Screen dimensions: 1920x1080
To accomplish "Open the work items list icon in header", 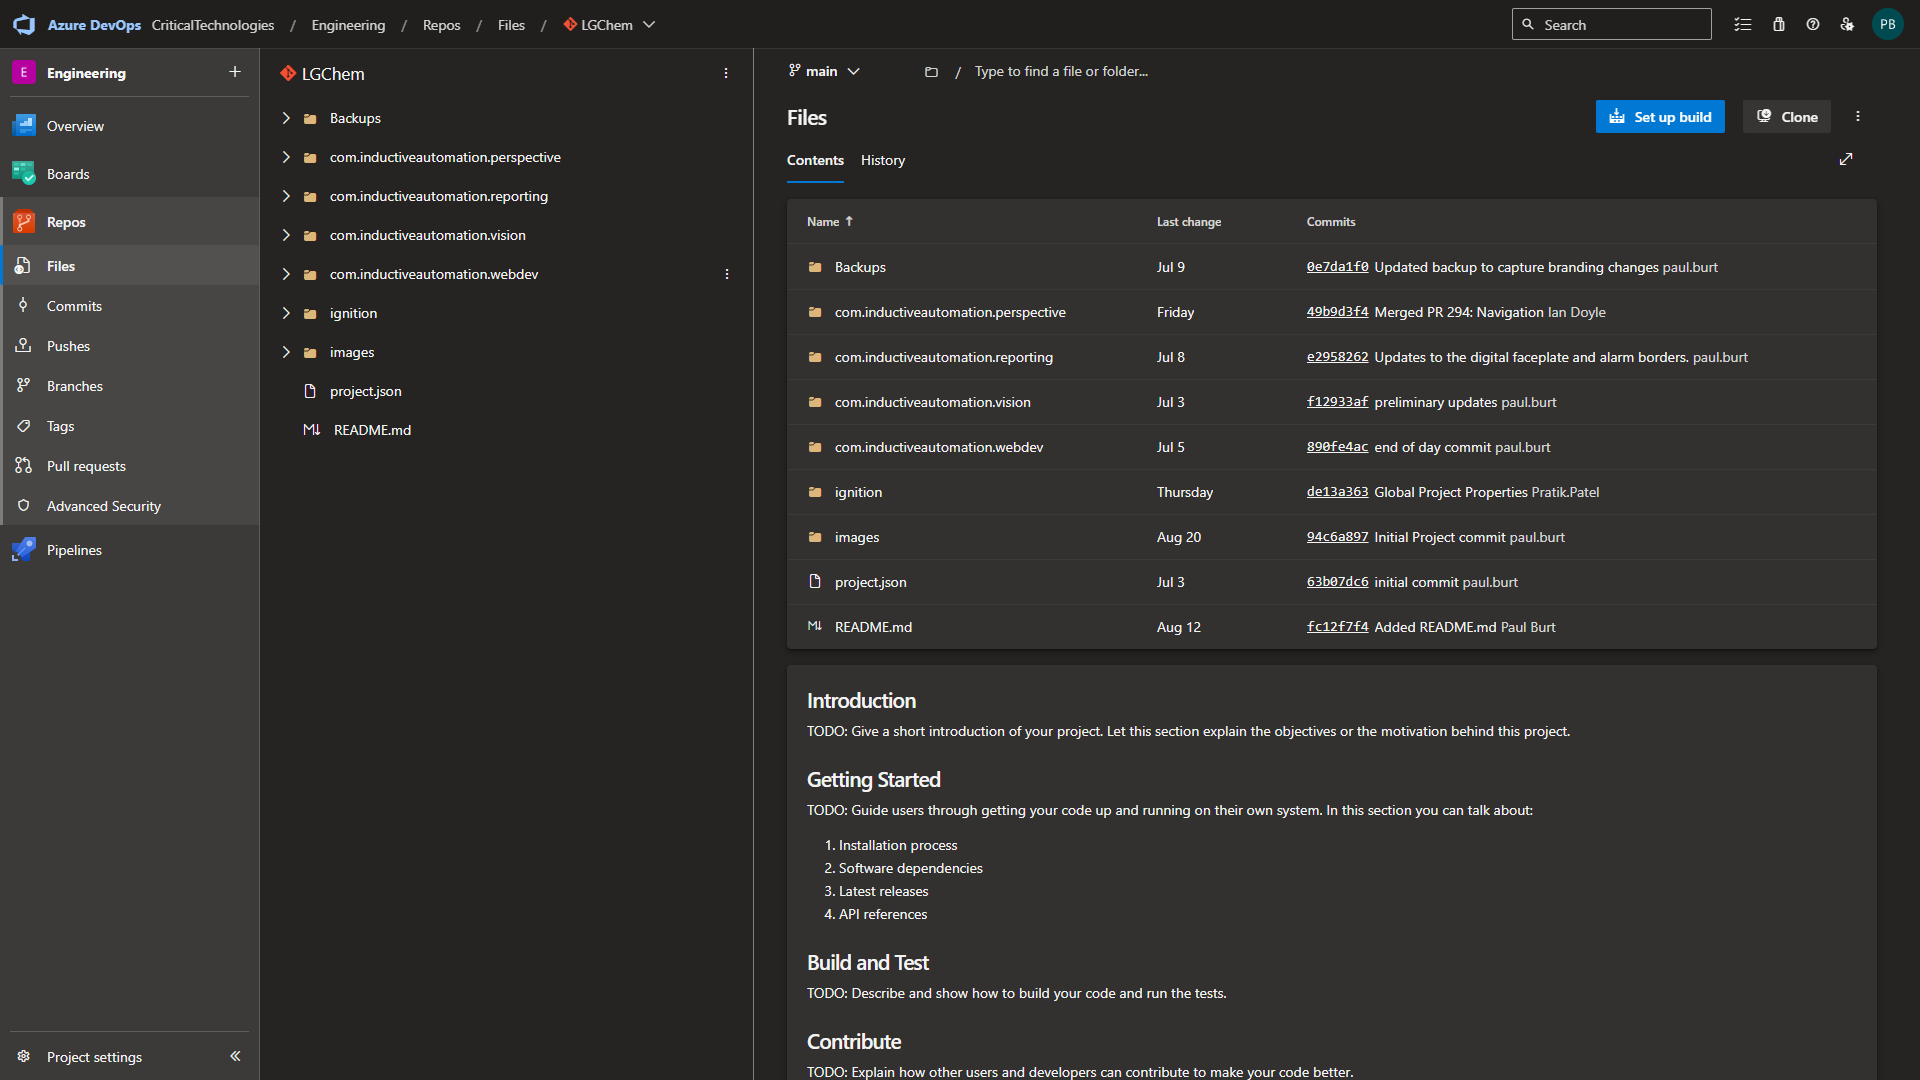I will pos(1743,25).
